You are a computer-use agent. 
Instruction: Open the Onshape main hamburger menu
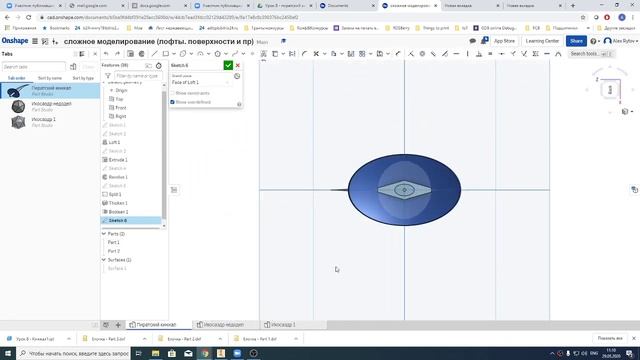pos(35,41)
